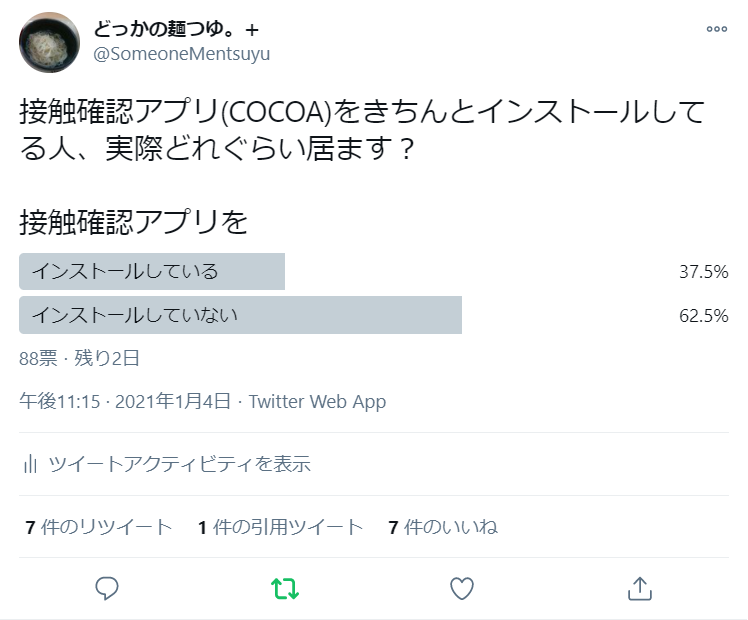This screenshot has height=620, width=748.
Task: Click the 88票 vote count text
Action: point(38,358)
